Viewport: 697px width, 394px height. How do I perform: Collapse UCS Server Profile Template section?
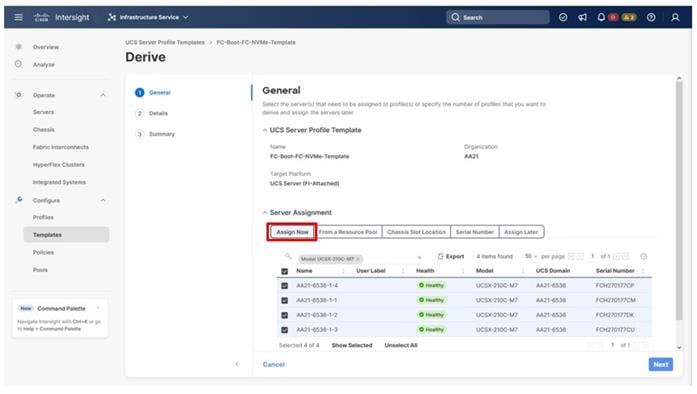pyautogui.click(x=265, y=130)
